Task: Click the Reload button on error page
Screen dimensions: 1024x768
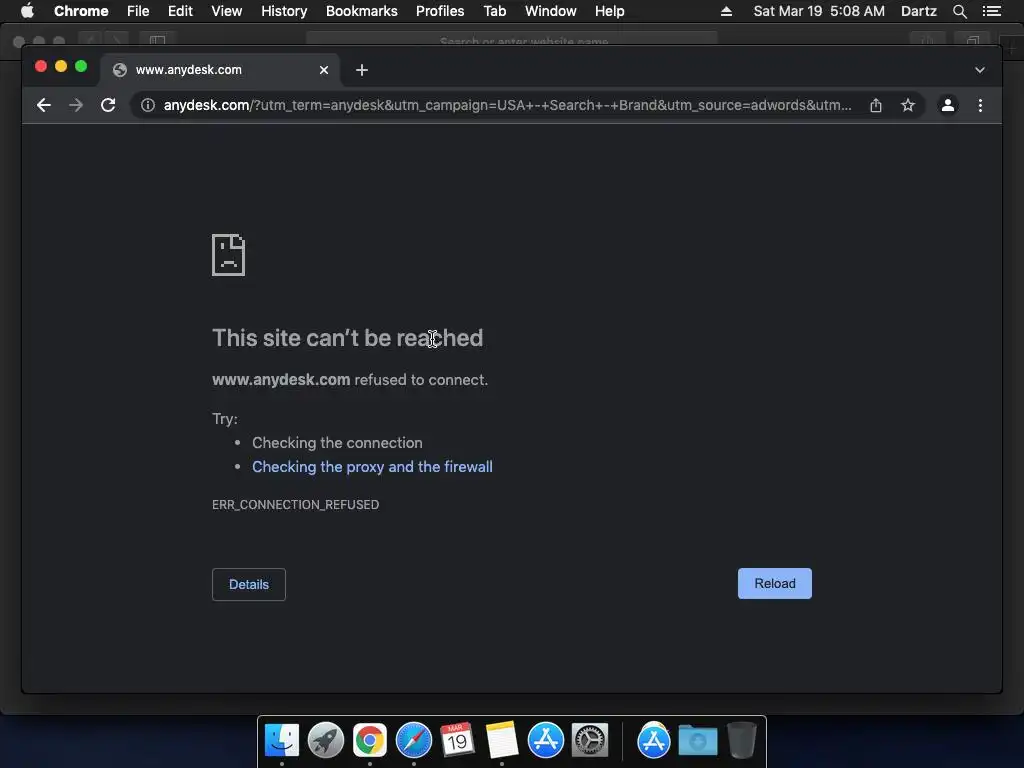Action: tap(775, 583)
